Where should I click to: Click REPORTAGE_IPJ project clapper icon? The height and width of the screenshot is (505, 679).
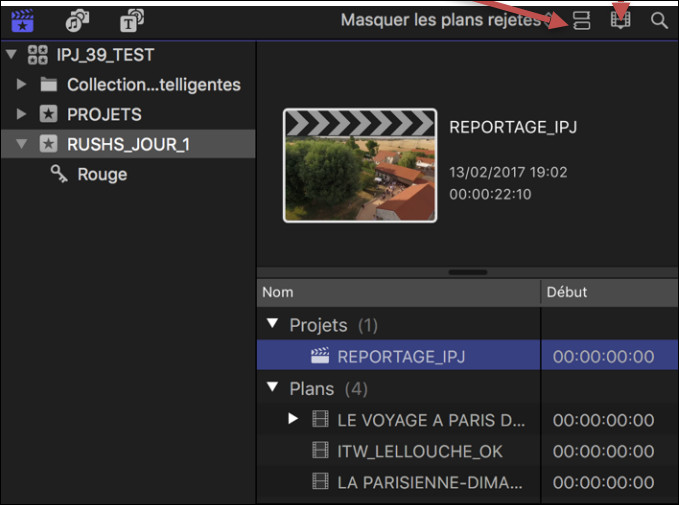click(x=320, y=356)
